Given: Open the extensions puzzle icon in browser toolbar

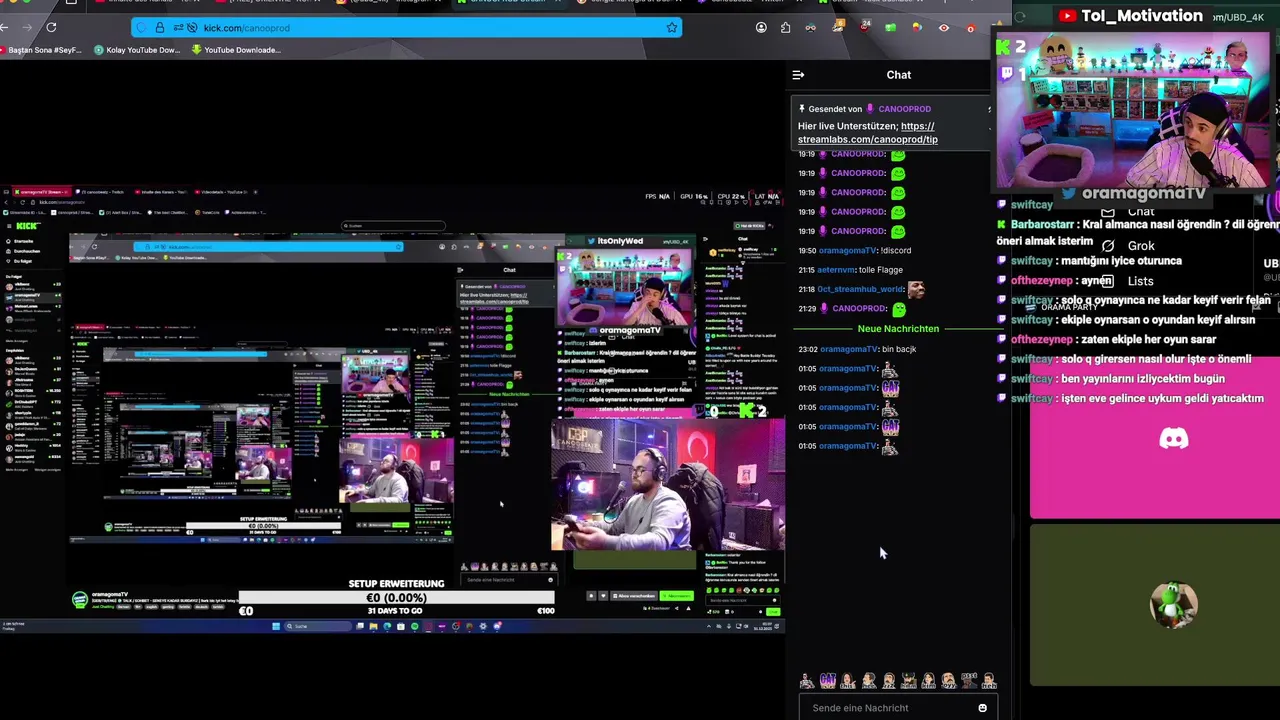Looking at the screenshot, I should [x=785, y=28].
